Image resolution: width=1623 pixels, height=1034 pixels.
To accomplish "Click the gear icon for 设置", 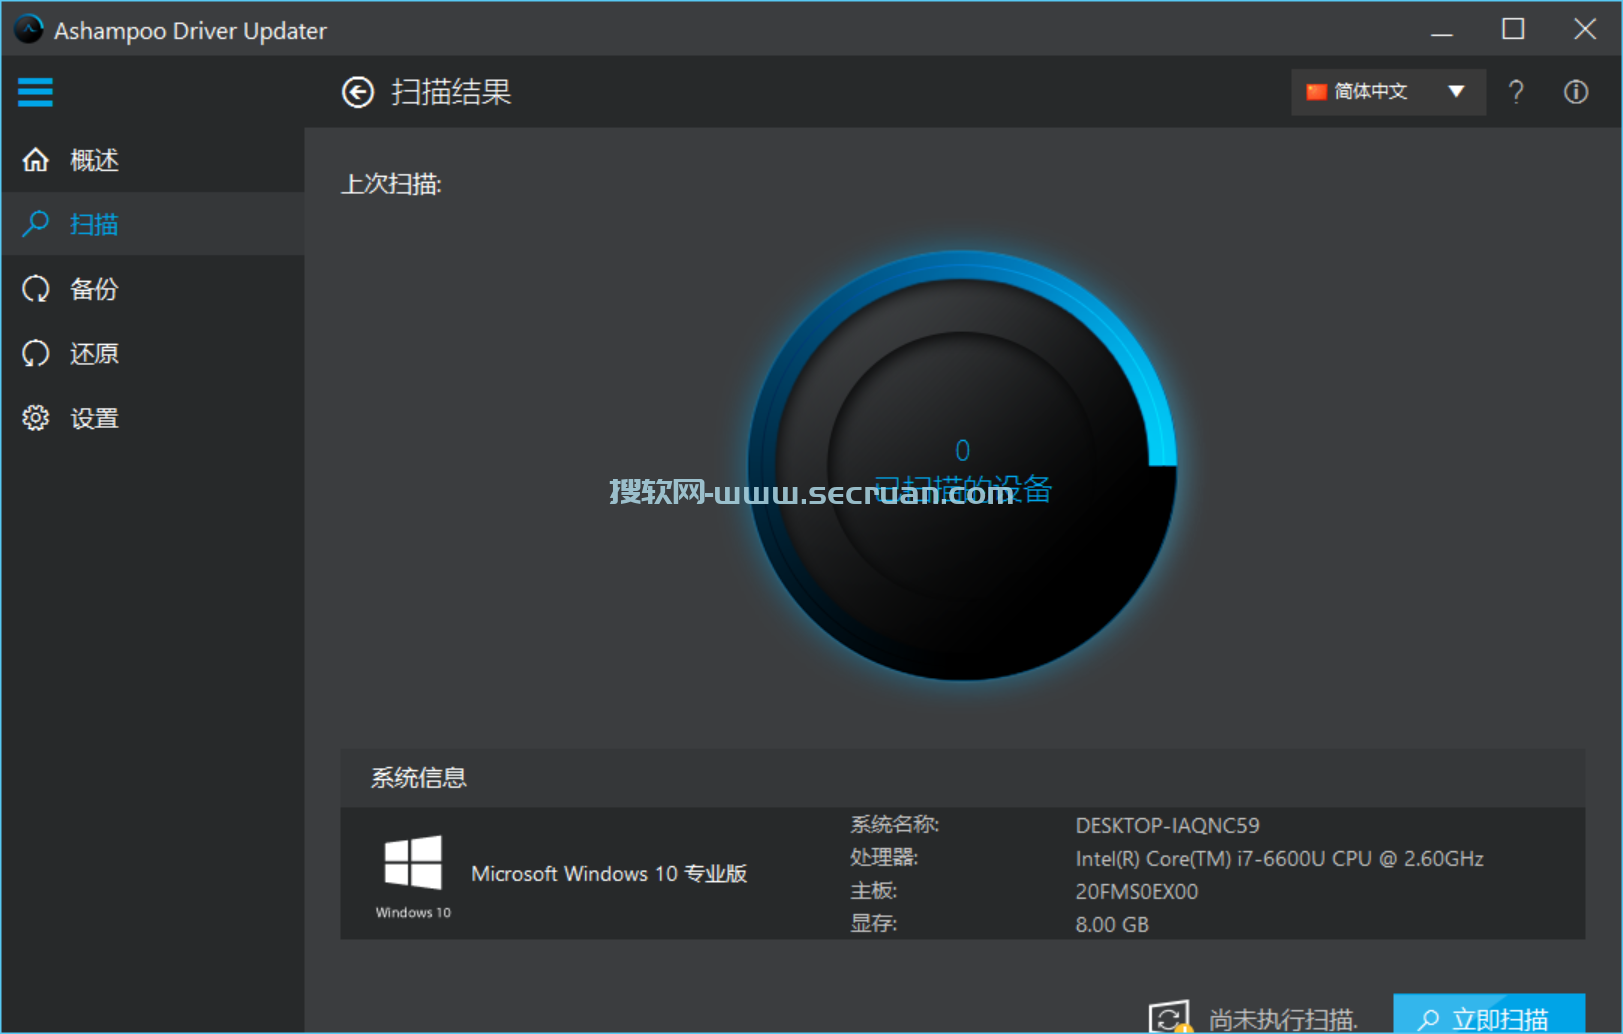I will [36, 418].
